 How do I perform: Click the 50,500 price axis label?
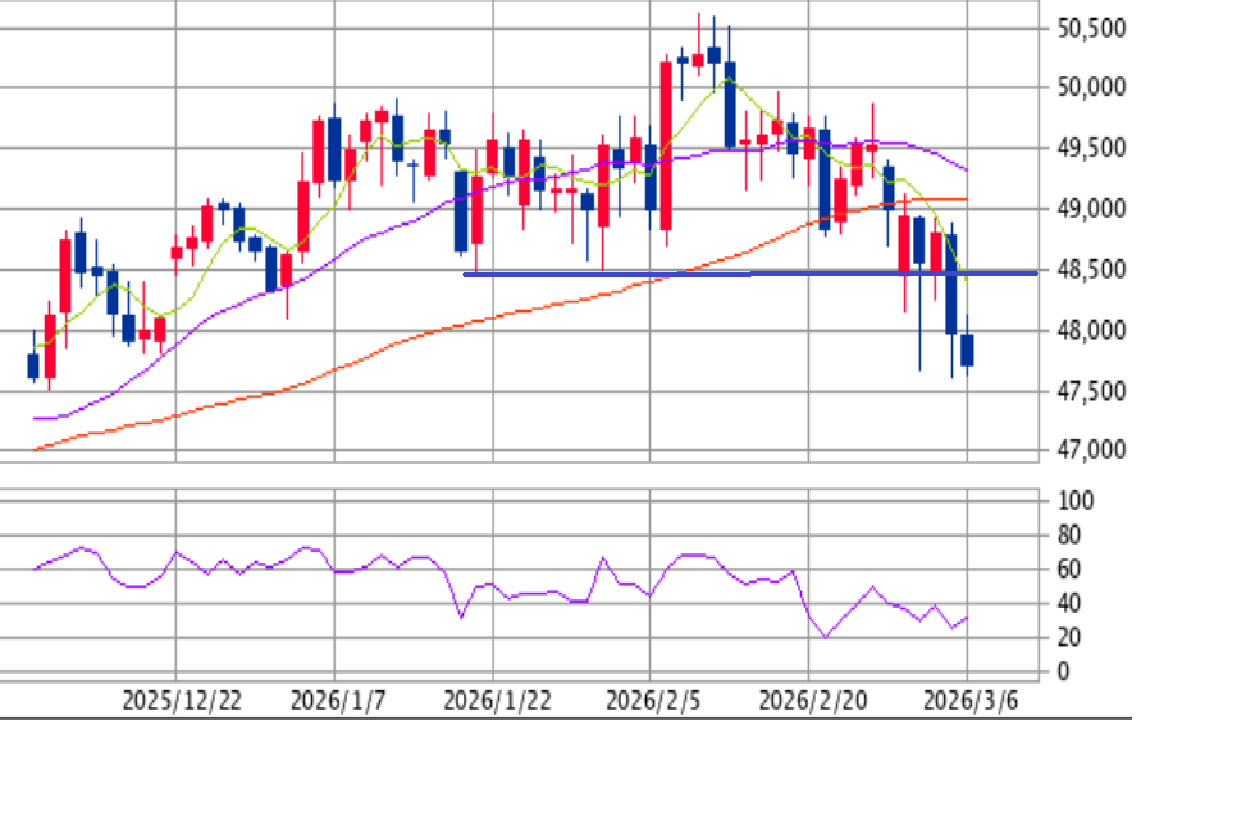(1092, 28)
